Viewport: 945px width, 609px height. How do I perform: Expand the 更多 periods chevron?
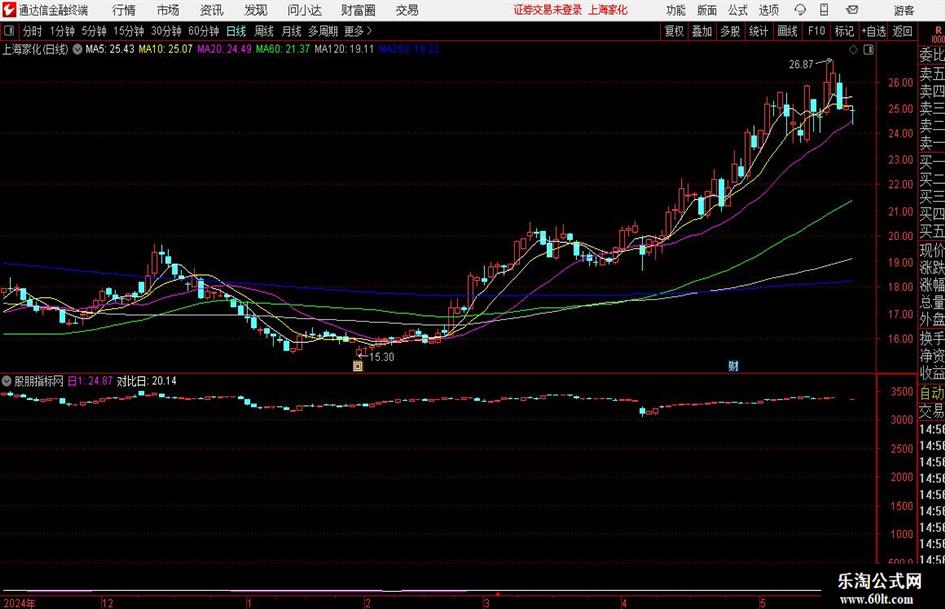[369, 31]
